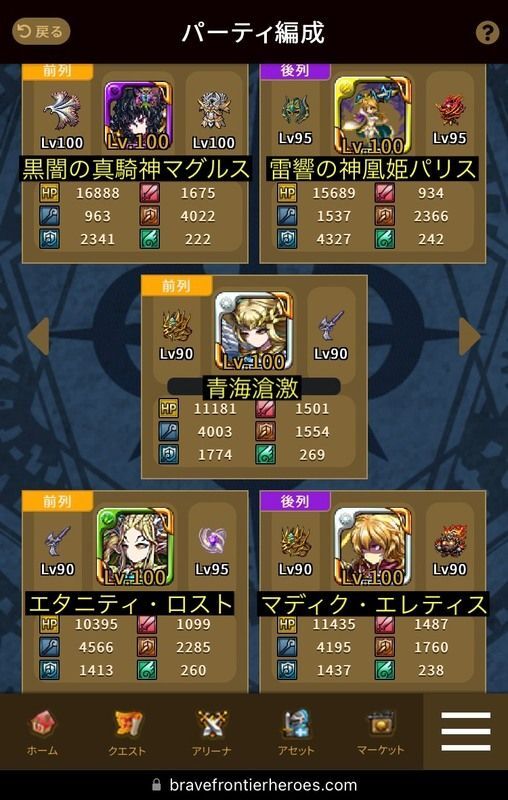Select the 雷響の神凰姫パリス hero portrait
The image size is (508, 800).
(373, 116)
